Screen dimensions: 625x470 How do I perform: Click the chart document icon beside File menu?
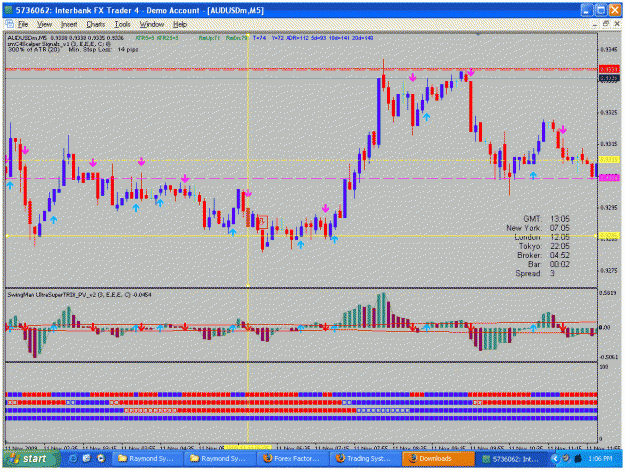point(10,24)
